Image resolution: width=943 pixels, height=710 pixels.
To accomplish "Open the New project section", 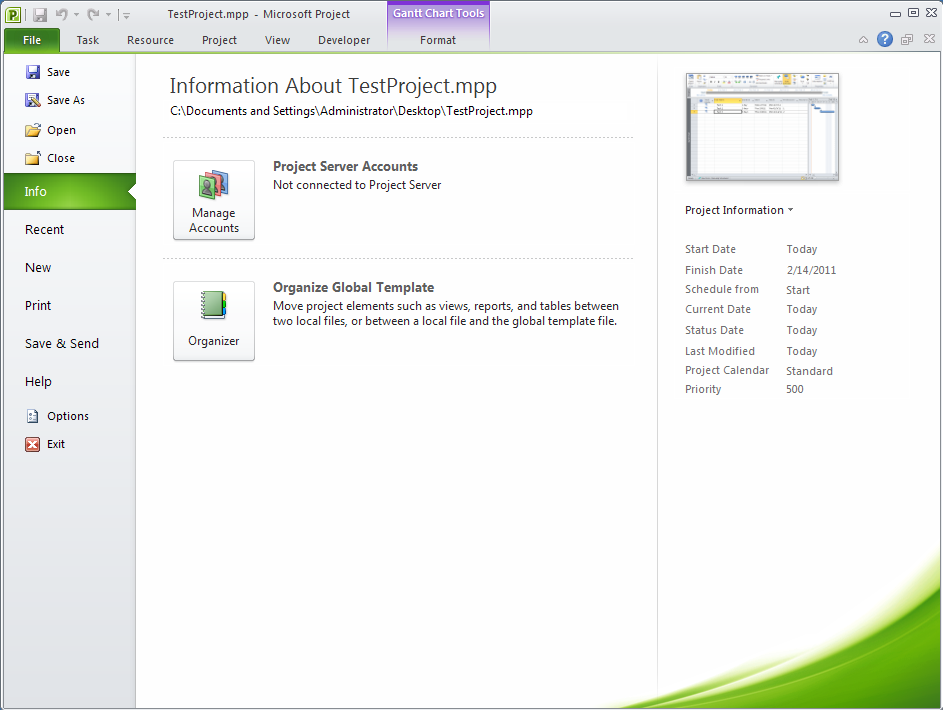I will click(x=37, y=267).
